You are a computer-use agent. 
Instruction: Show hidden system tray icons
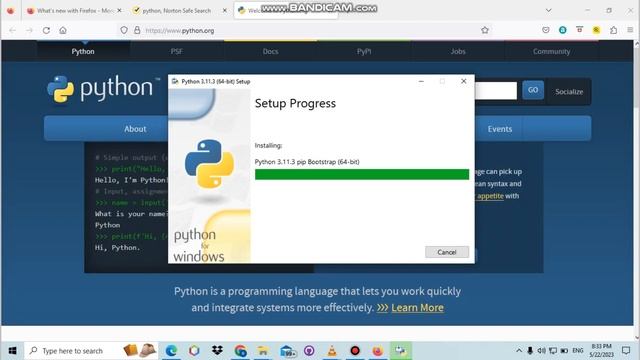pyautogui.click(x=519, y=351)
